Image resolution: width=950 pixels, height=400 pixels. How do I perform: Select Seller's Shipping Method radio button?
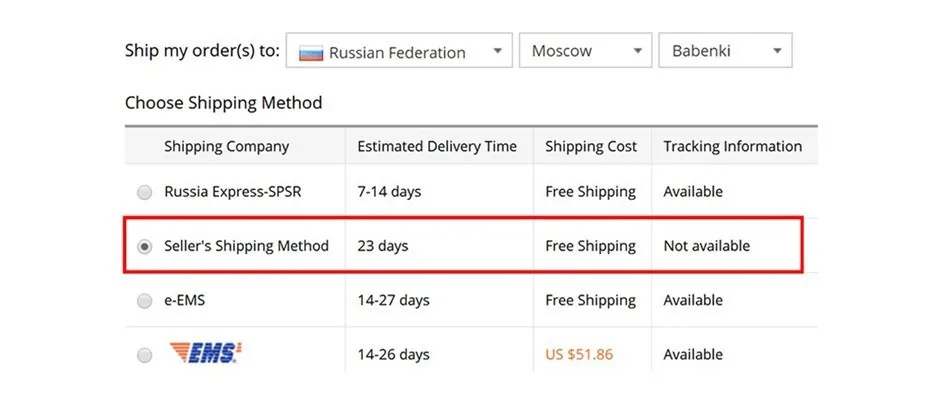point(145,246)
